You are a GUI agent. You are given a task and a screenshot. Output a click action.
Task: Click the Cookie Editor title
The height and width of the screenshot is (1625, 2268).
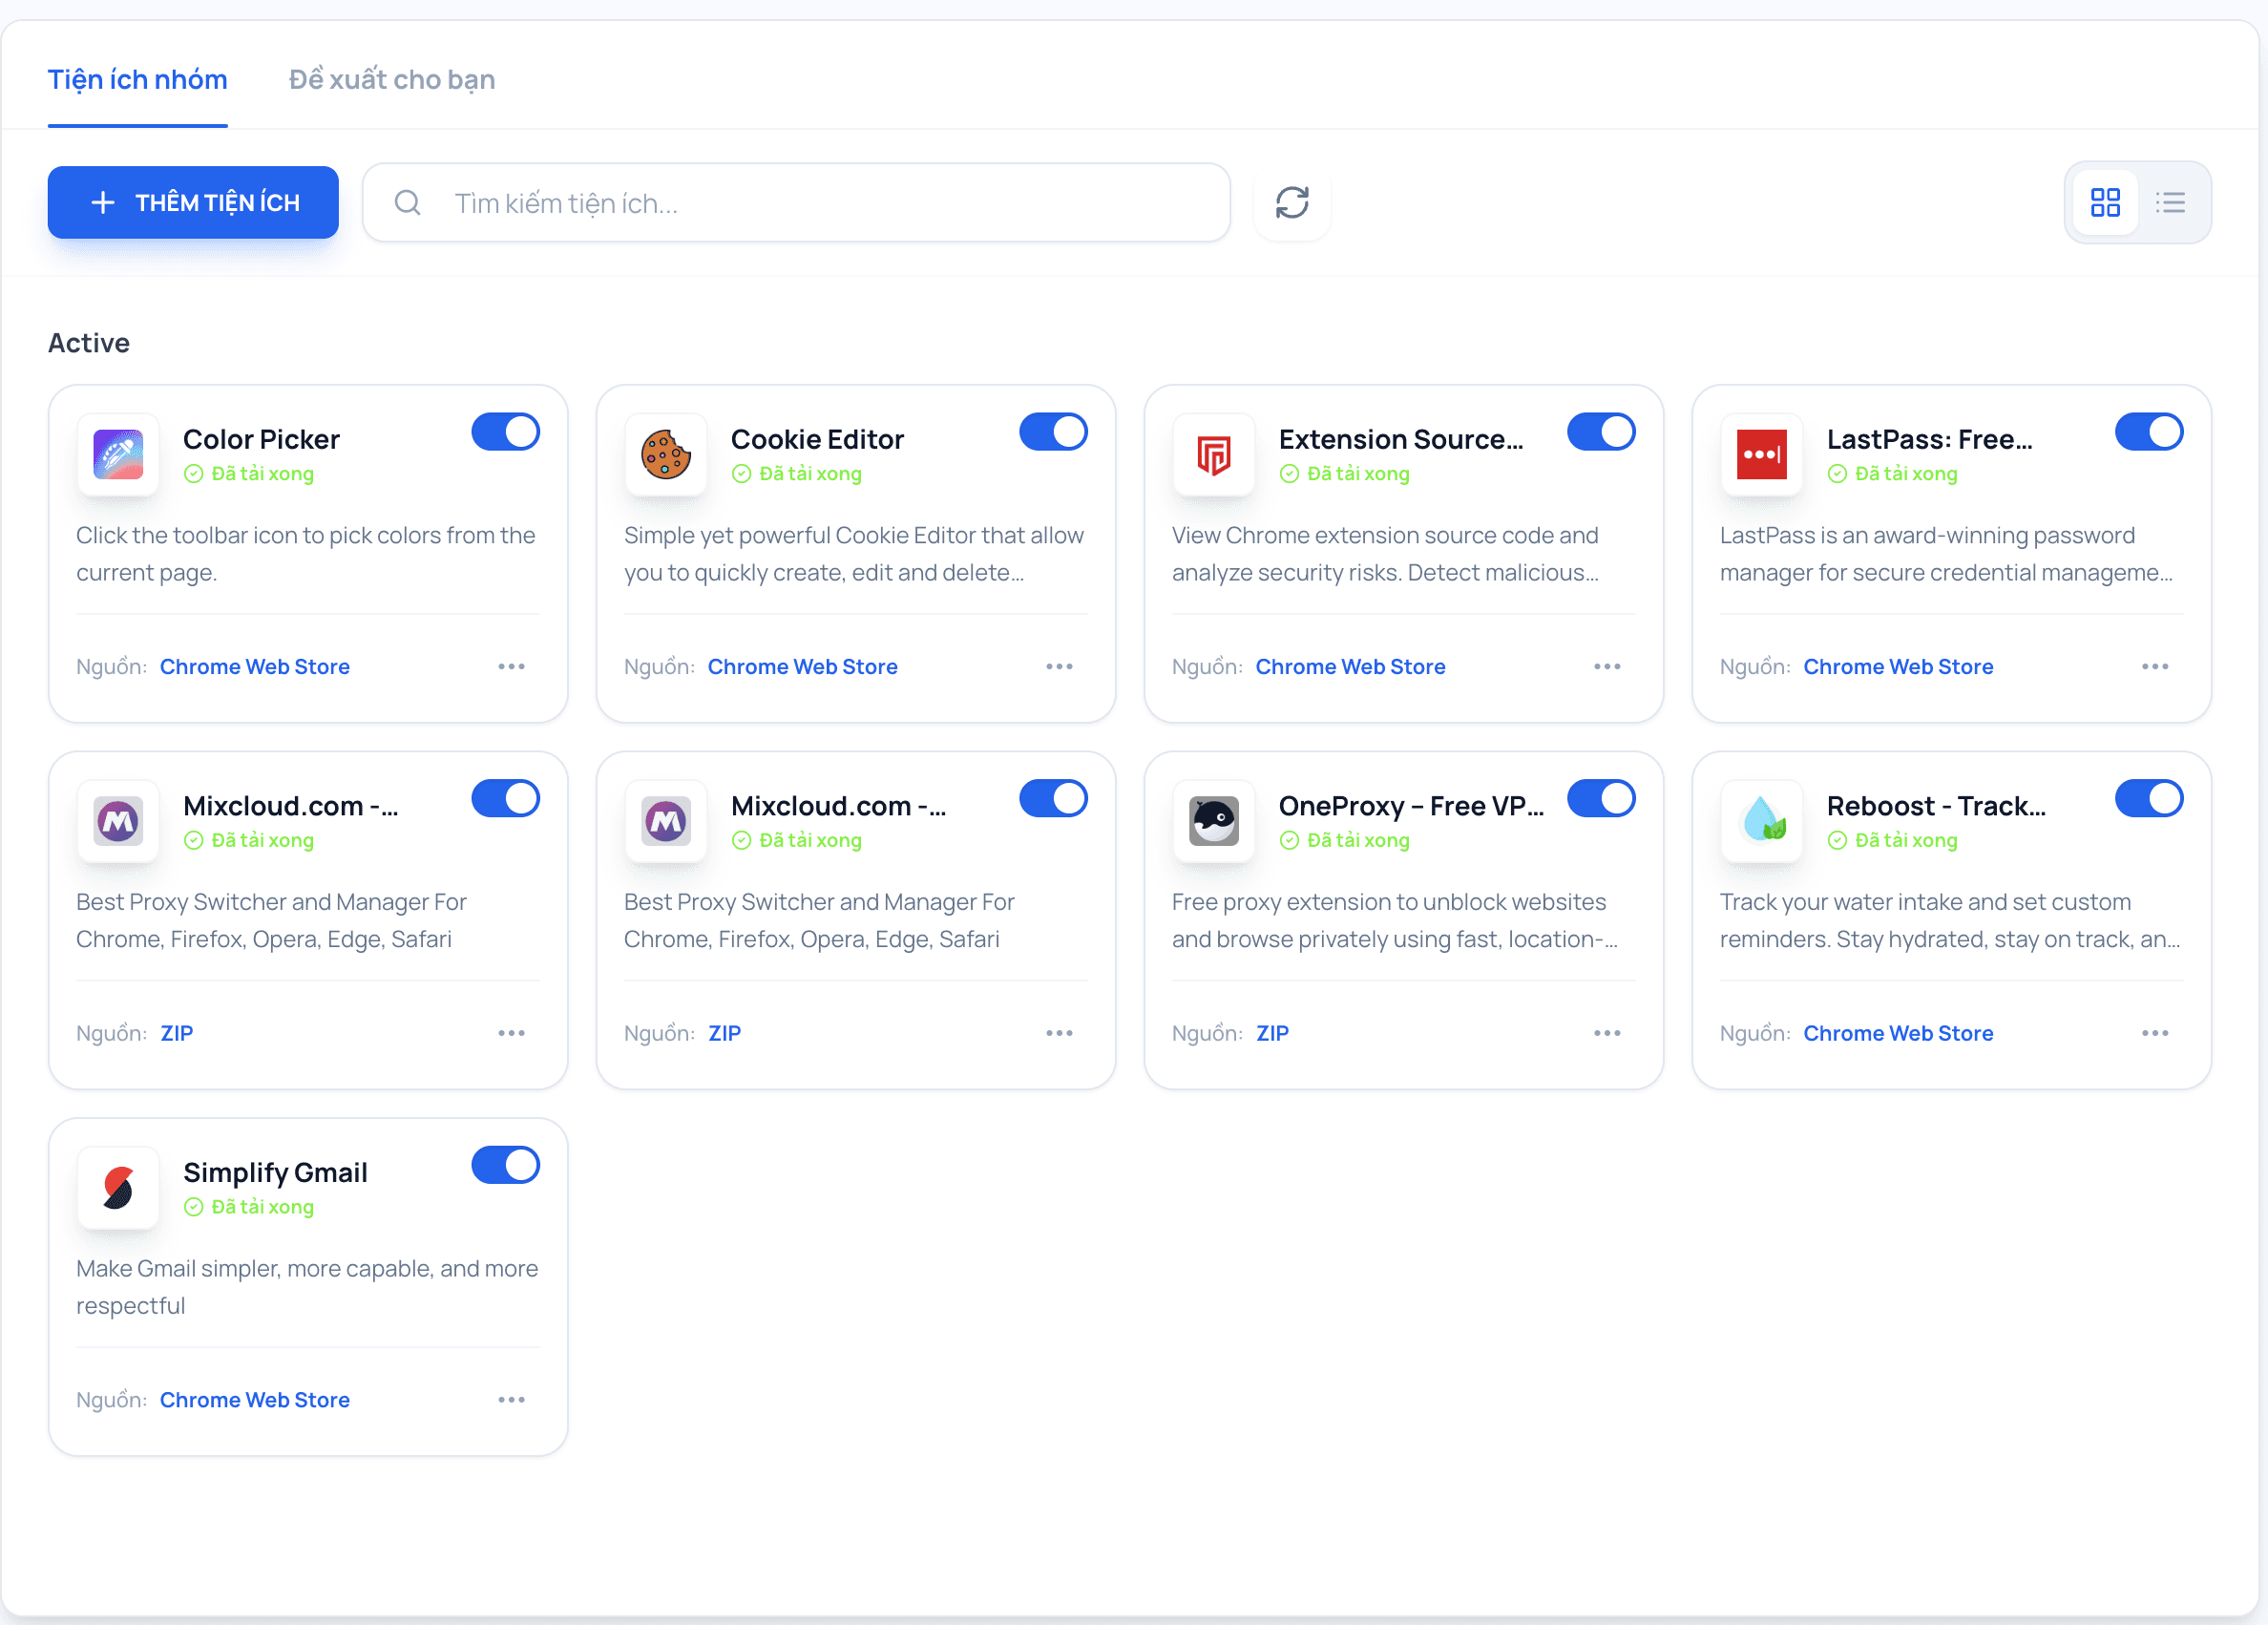click(x=818, y=440)
